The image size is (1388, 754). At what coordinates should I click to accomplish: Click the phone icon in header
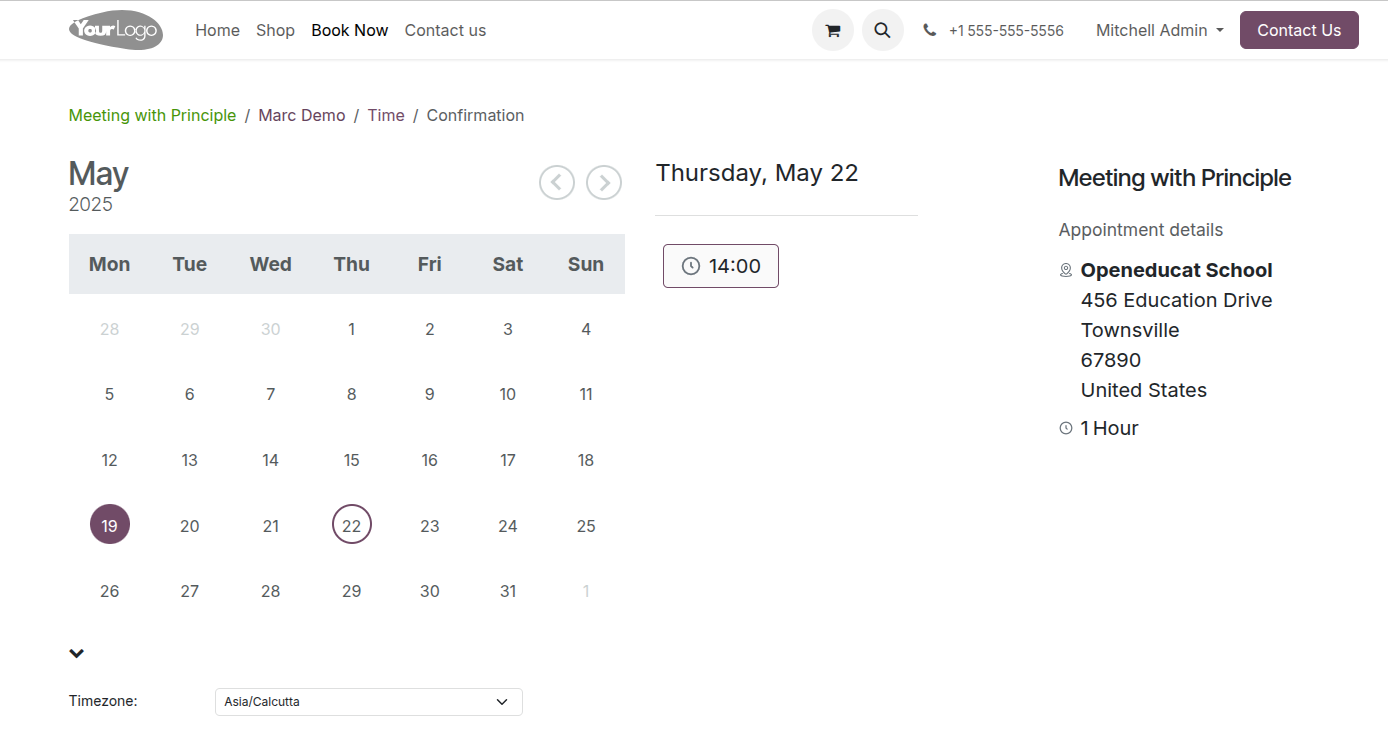point(930,30)
